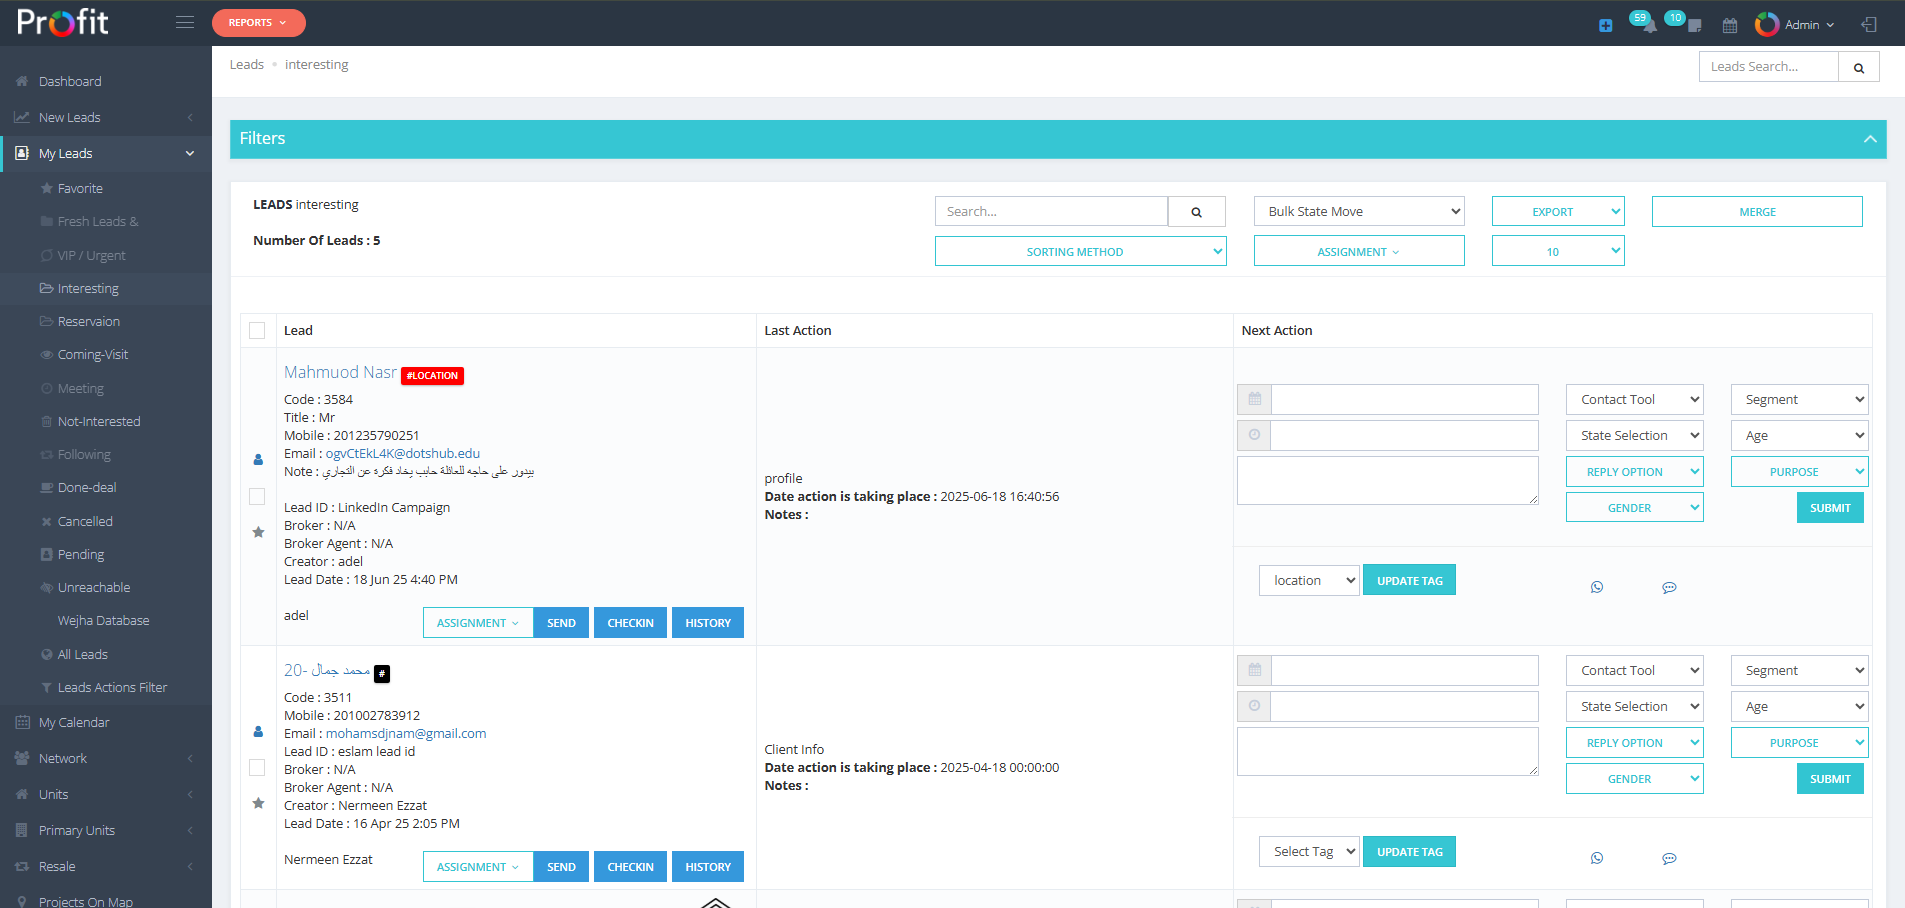Click HISTORY button for Mahmuod Nasr
The image size is (1905, 908).
pyautogui.click(x=707, y=623)
